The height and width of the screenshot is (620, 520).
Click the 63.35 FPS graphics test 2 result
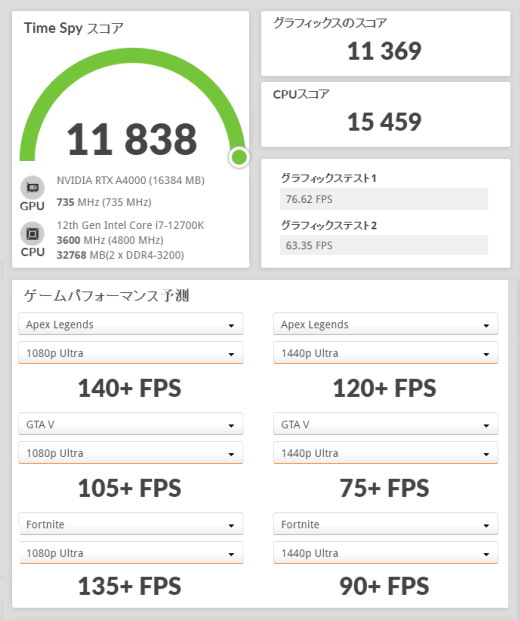(384, 245)
